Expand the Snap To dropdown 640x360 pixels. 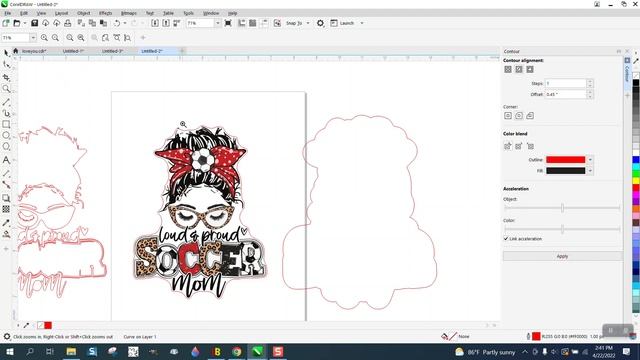(308, 23)
